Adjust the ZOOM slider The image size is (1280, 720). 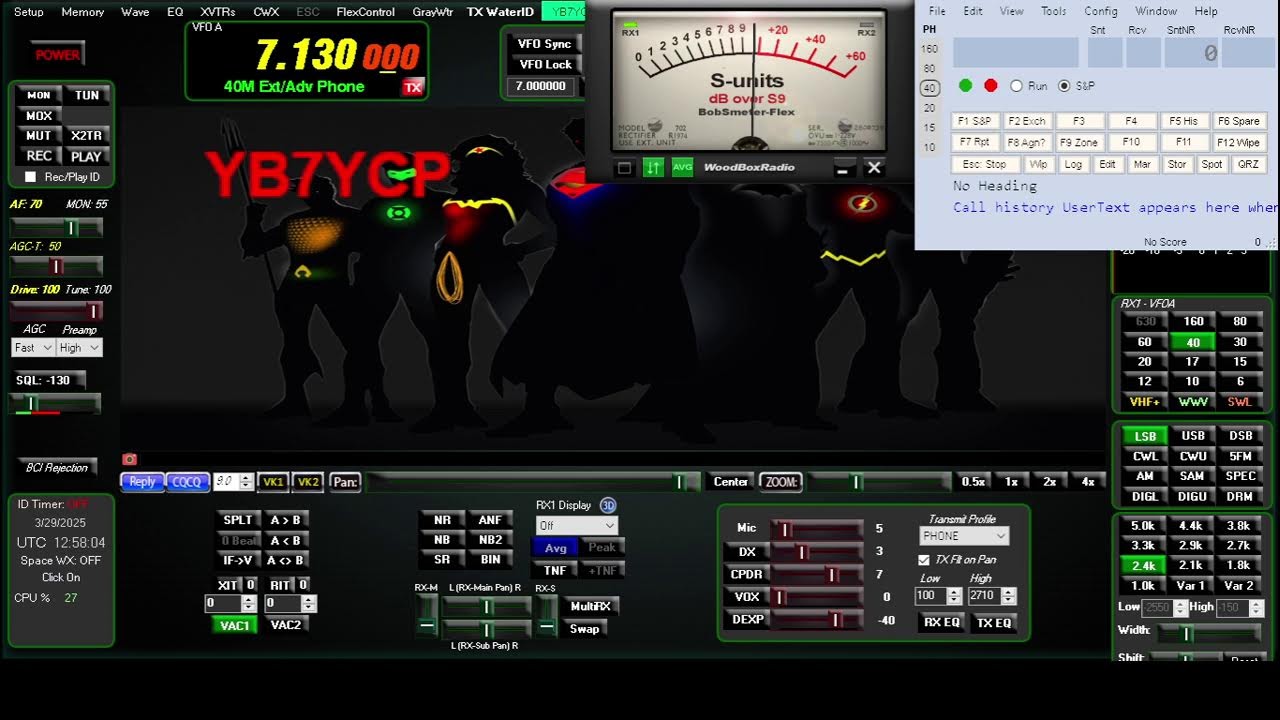[x=878, y=482]
